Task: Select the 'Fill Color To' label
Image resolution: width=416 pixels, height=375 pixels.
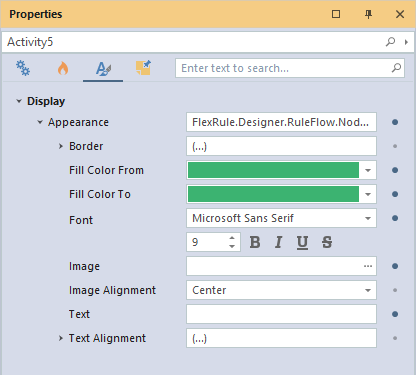Action: tap(100, 194)
